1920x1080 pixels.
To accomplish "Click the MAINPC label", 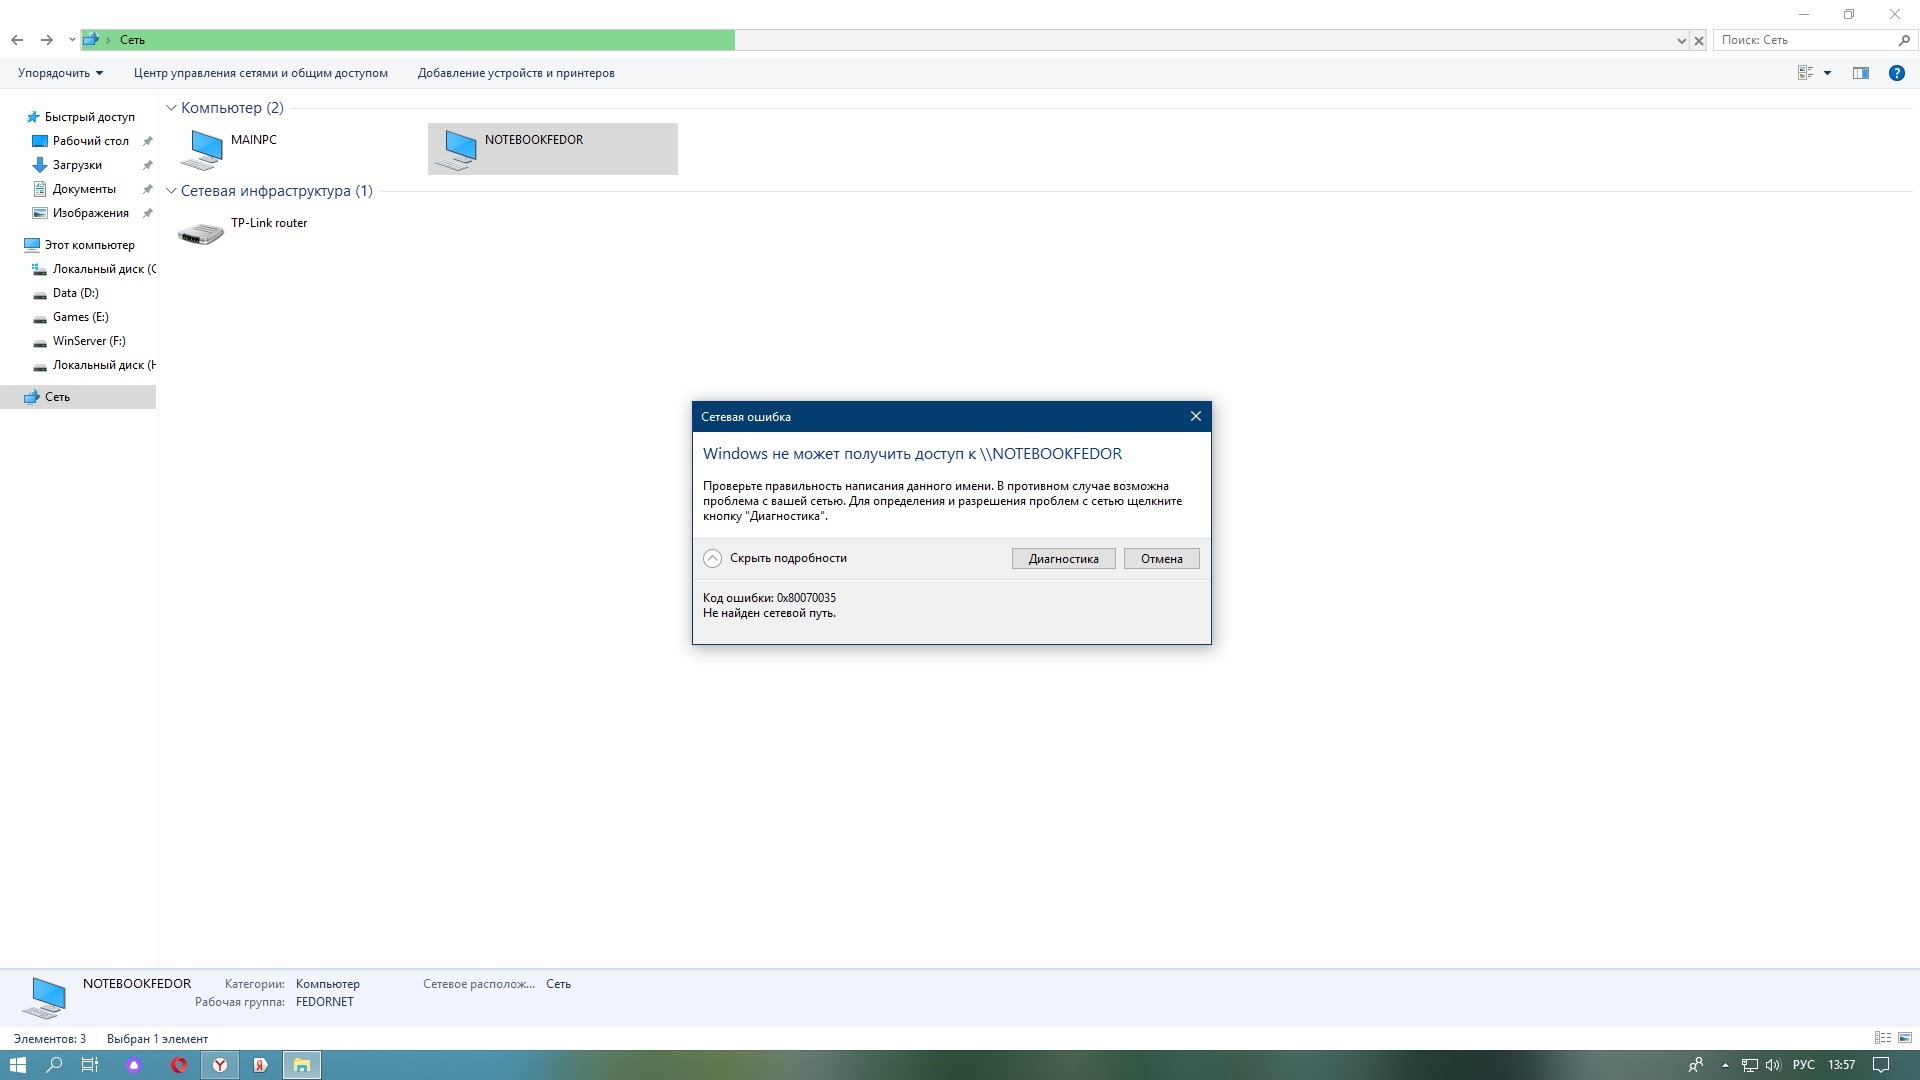I will 254,140.
